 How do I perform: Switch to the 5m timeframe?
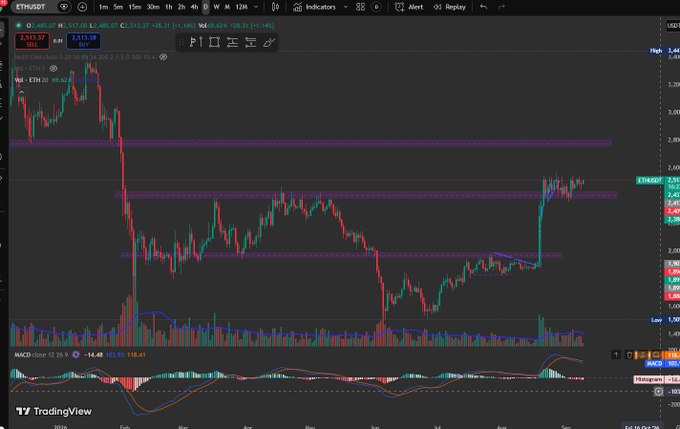tap(118, 7)
